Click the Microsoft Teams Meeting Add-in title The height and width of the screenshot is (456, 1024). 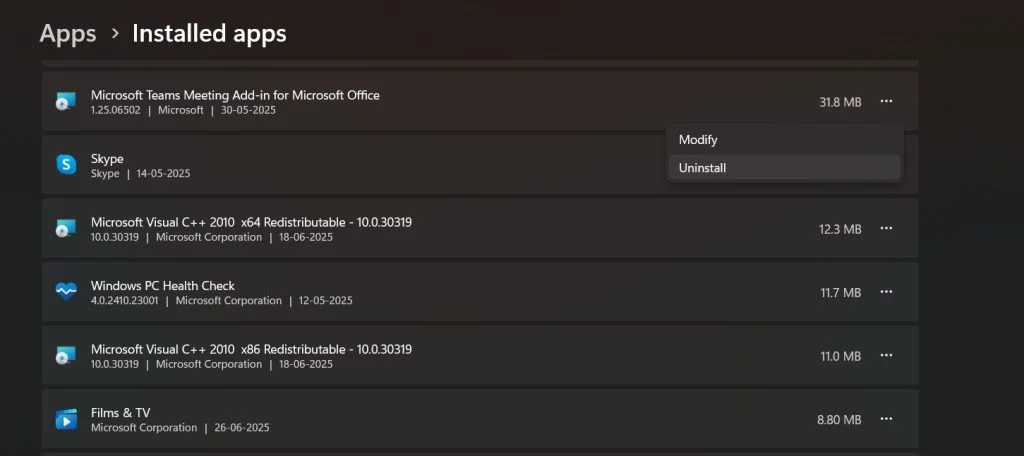[235, 95]
